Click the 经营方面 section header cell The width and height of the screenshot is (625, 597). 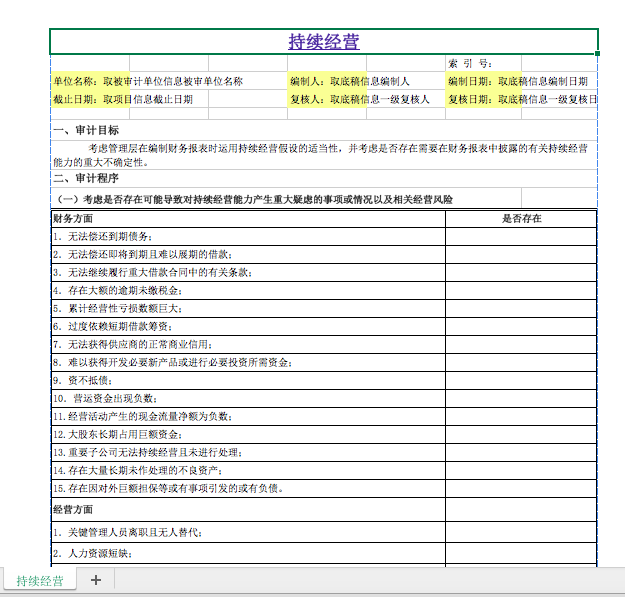248,509
